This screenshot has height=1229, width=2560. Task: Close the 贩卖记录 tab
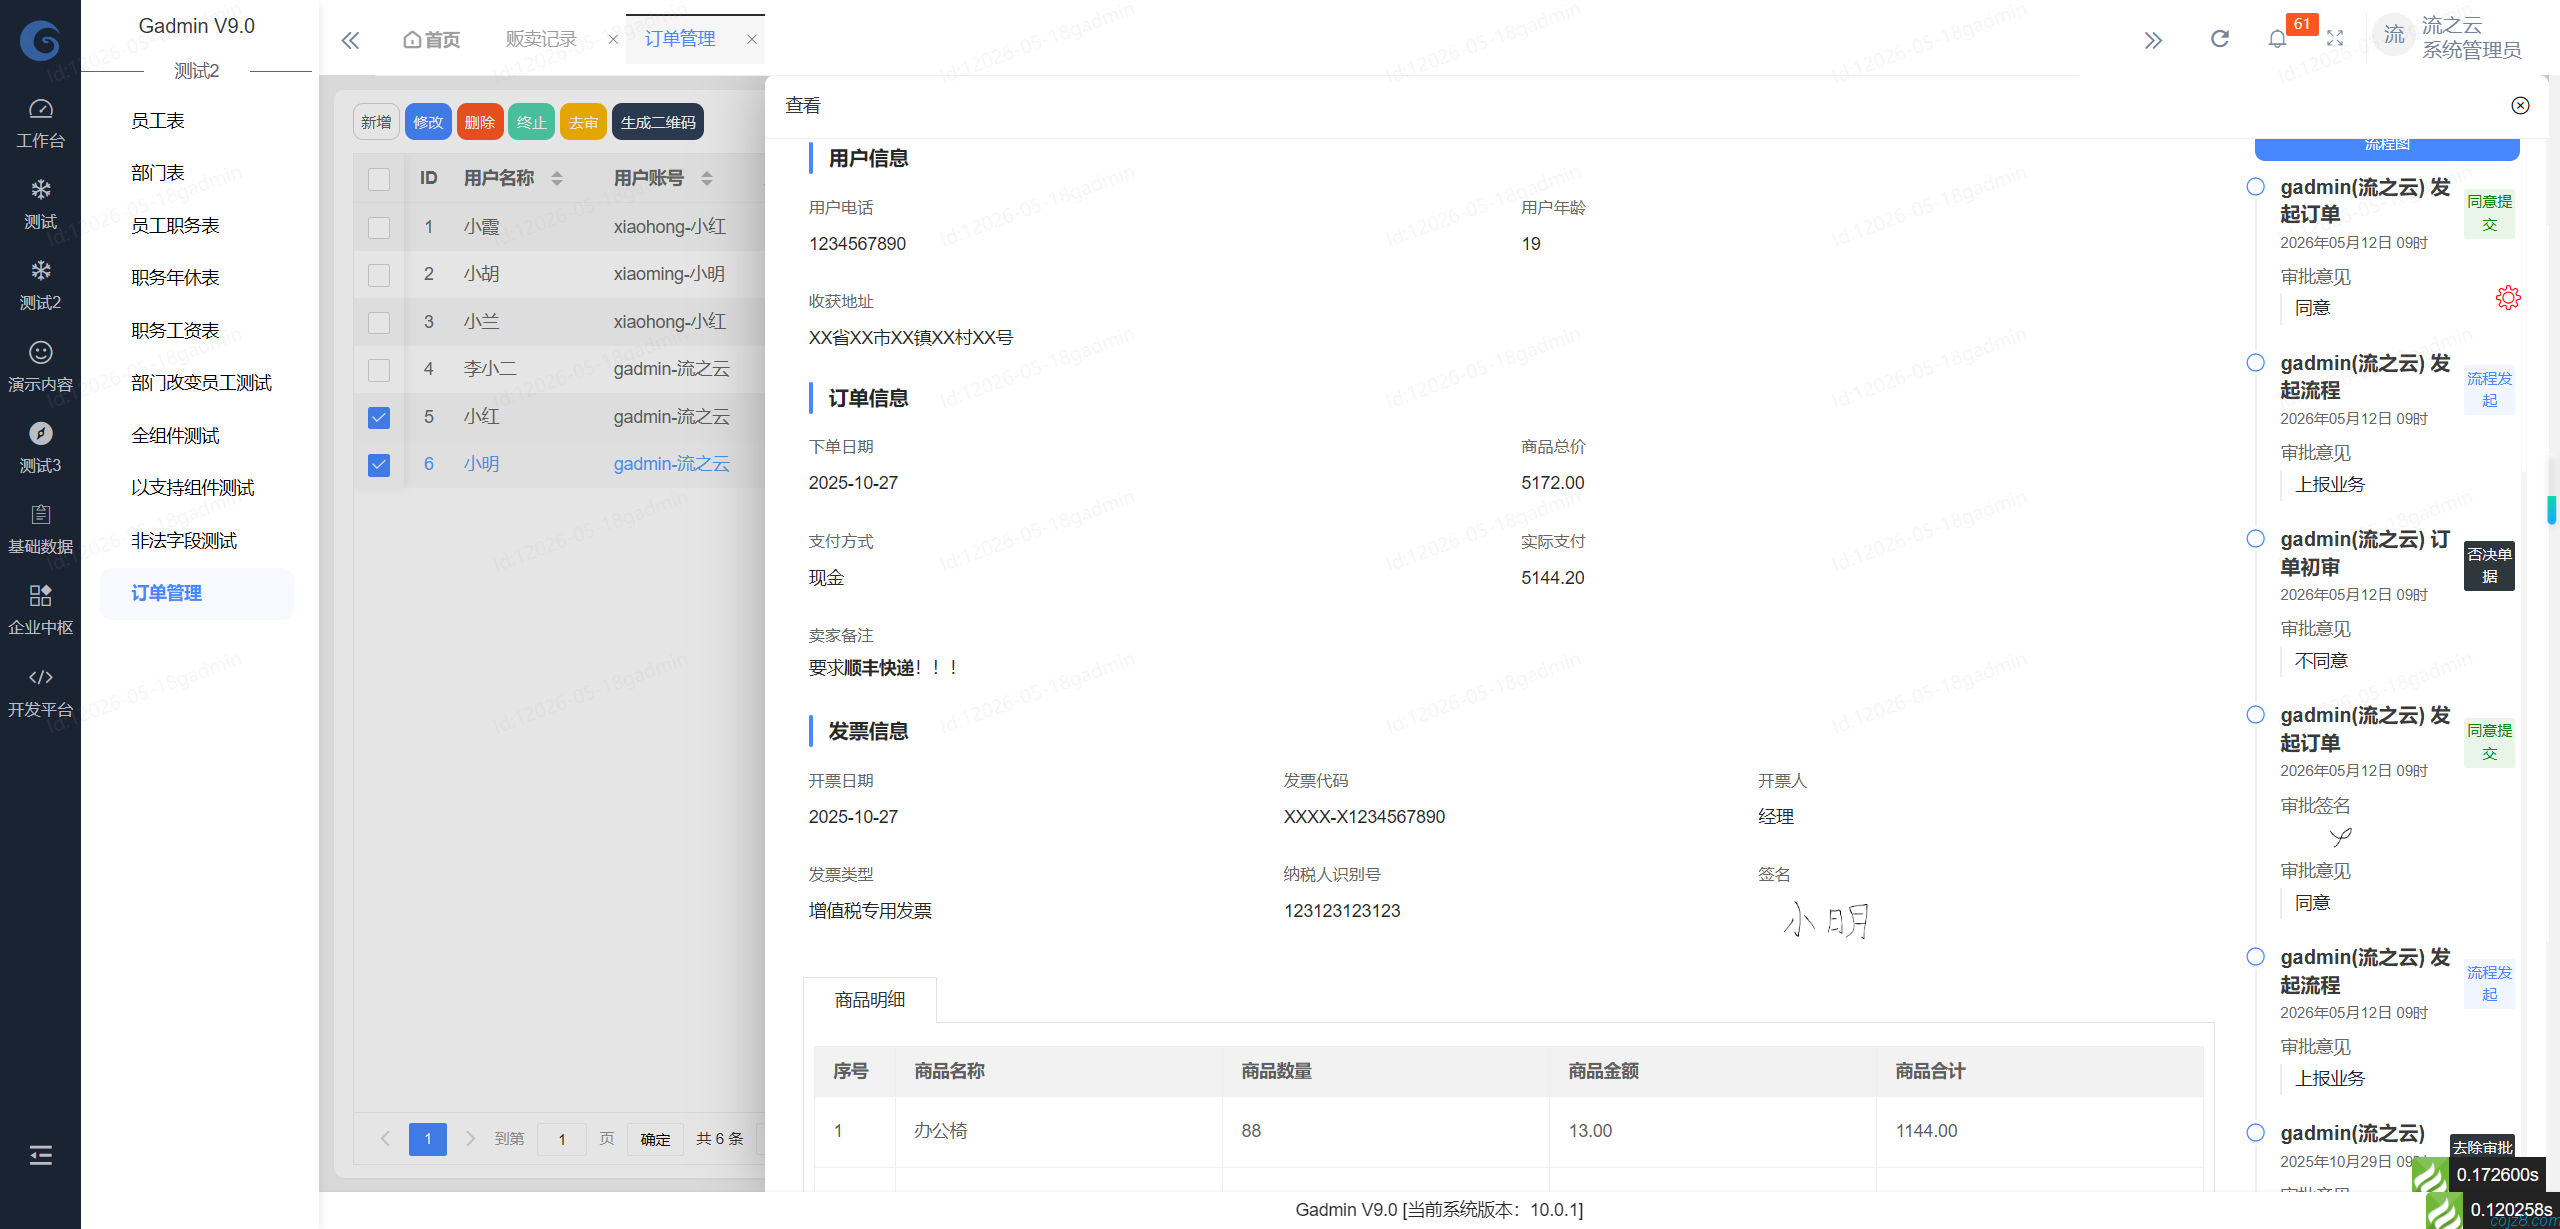(x=613, y=39)
